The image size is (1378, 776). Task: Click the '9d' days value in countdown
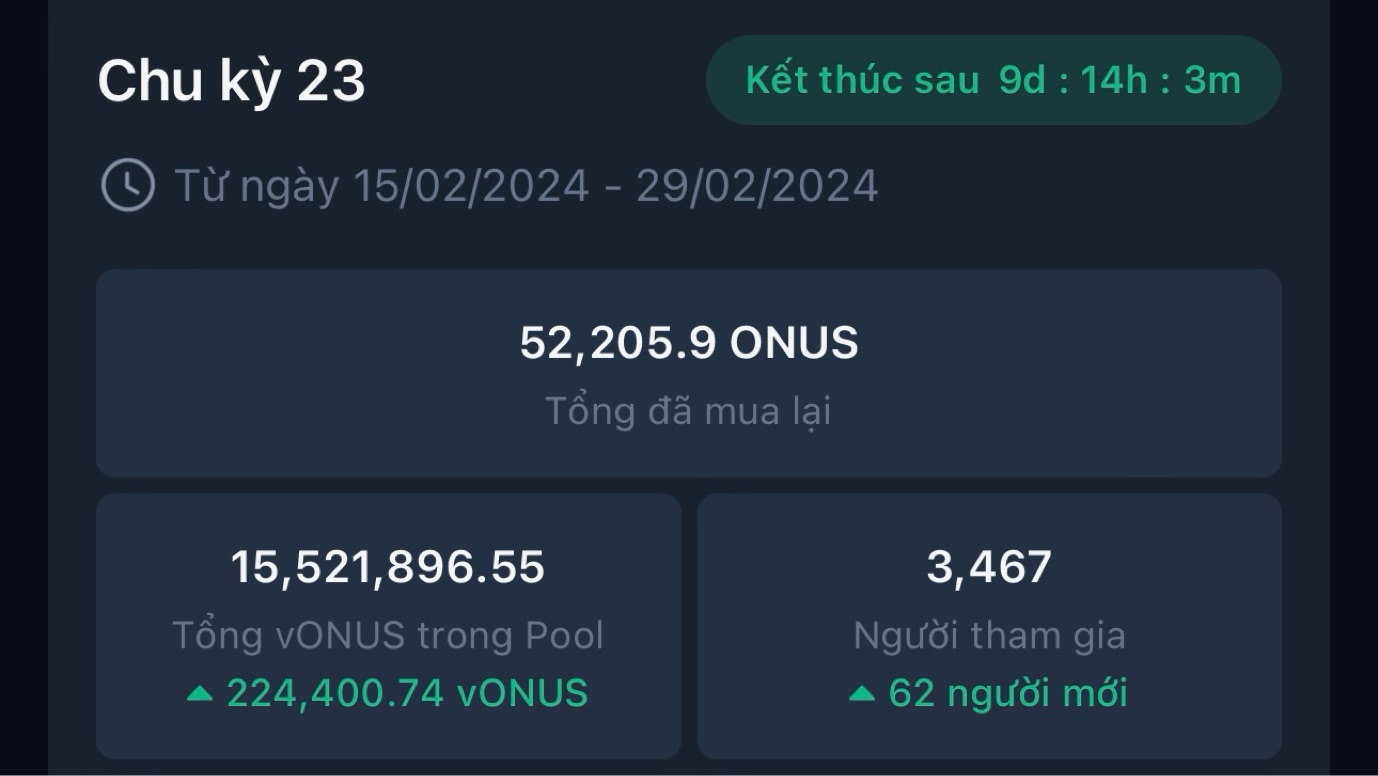[1022, 80]
